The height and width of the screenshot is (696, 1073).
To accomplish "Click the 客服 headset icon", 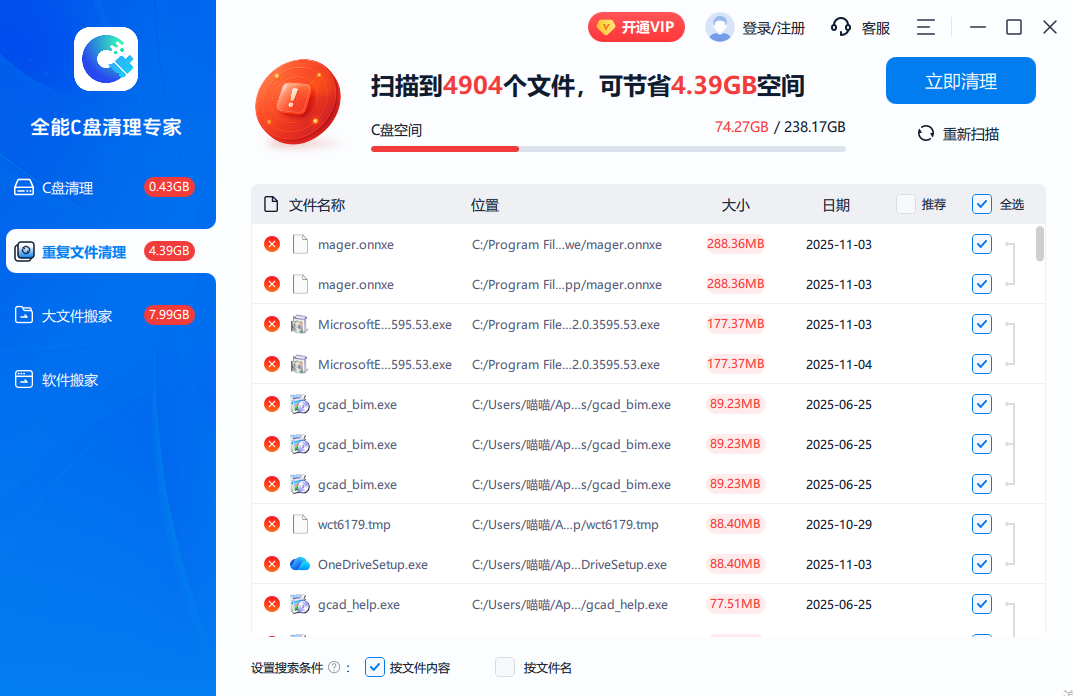I will (x=843, y=27).
